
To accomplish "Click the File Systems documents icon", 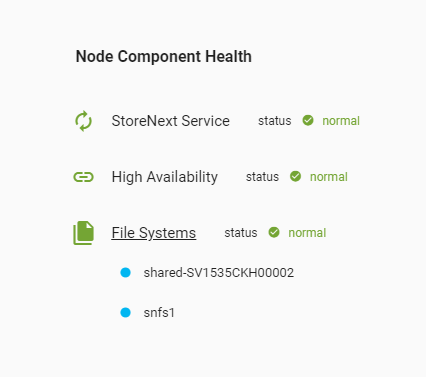I will (x=84, y=233).
